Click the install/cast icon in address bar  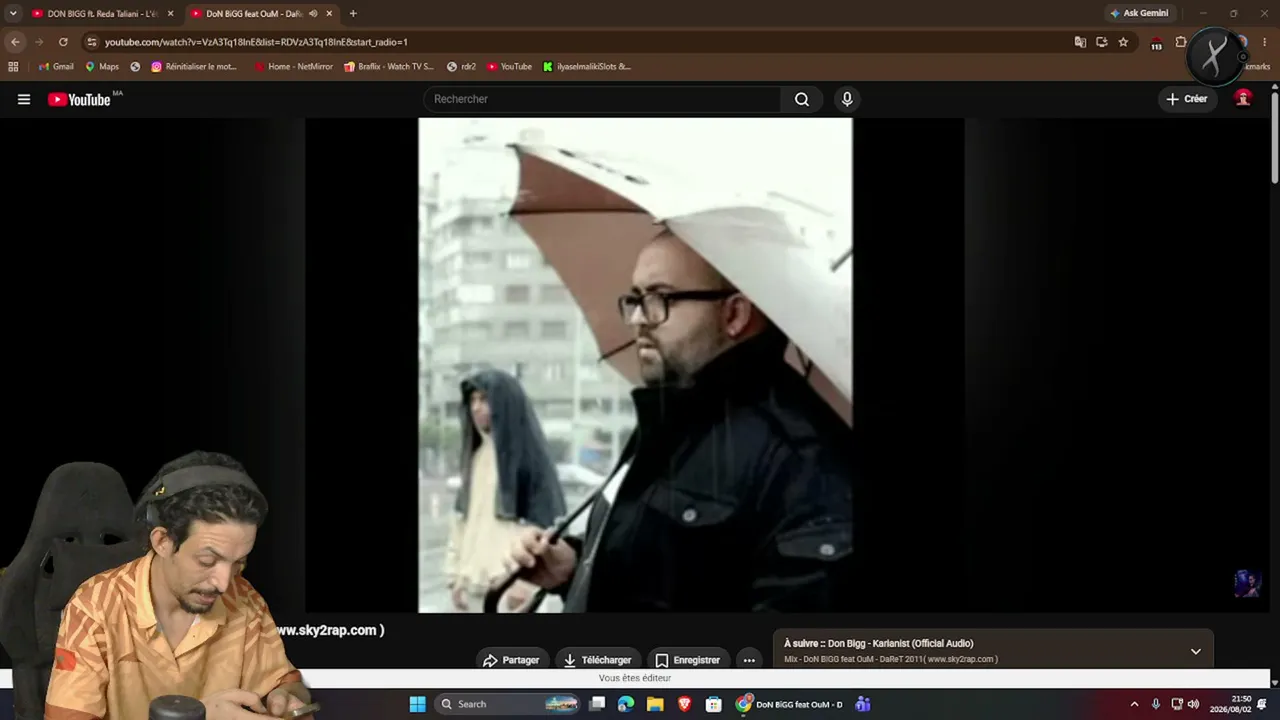coord(1101,42)
